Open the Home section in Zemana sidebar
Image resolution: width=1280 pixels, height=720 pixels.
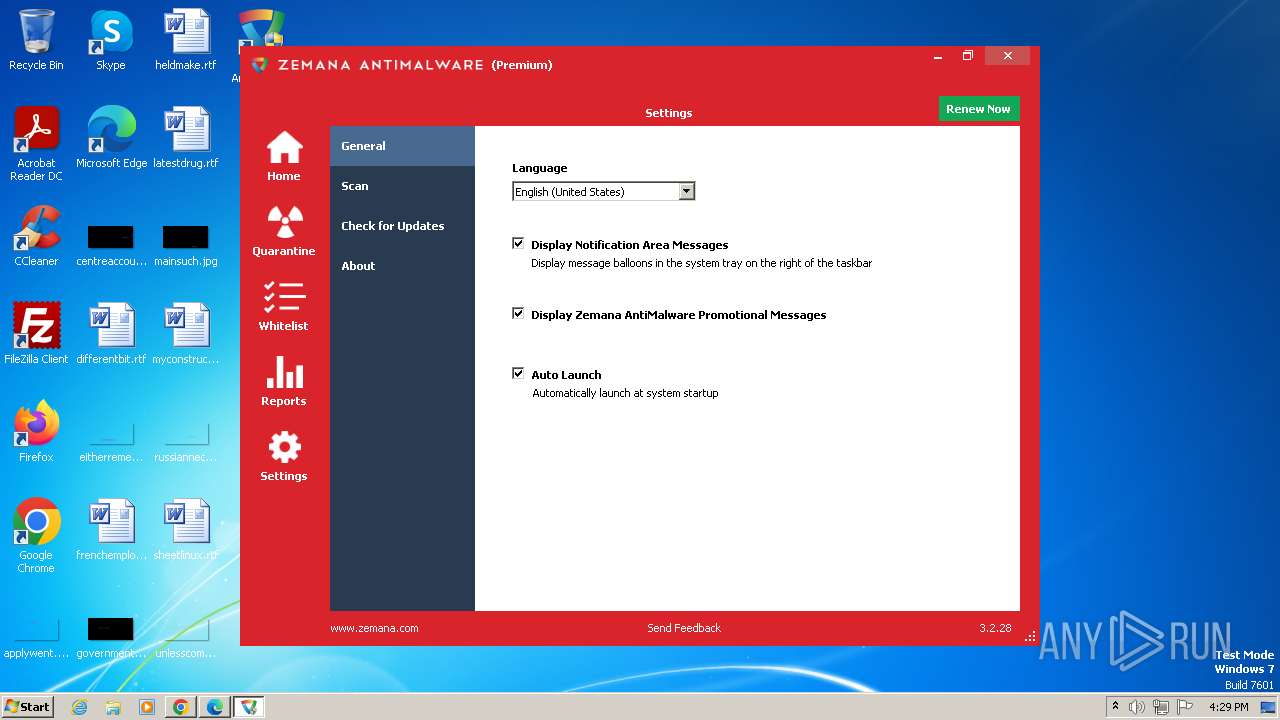284,156
